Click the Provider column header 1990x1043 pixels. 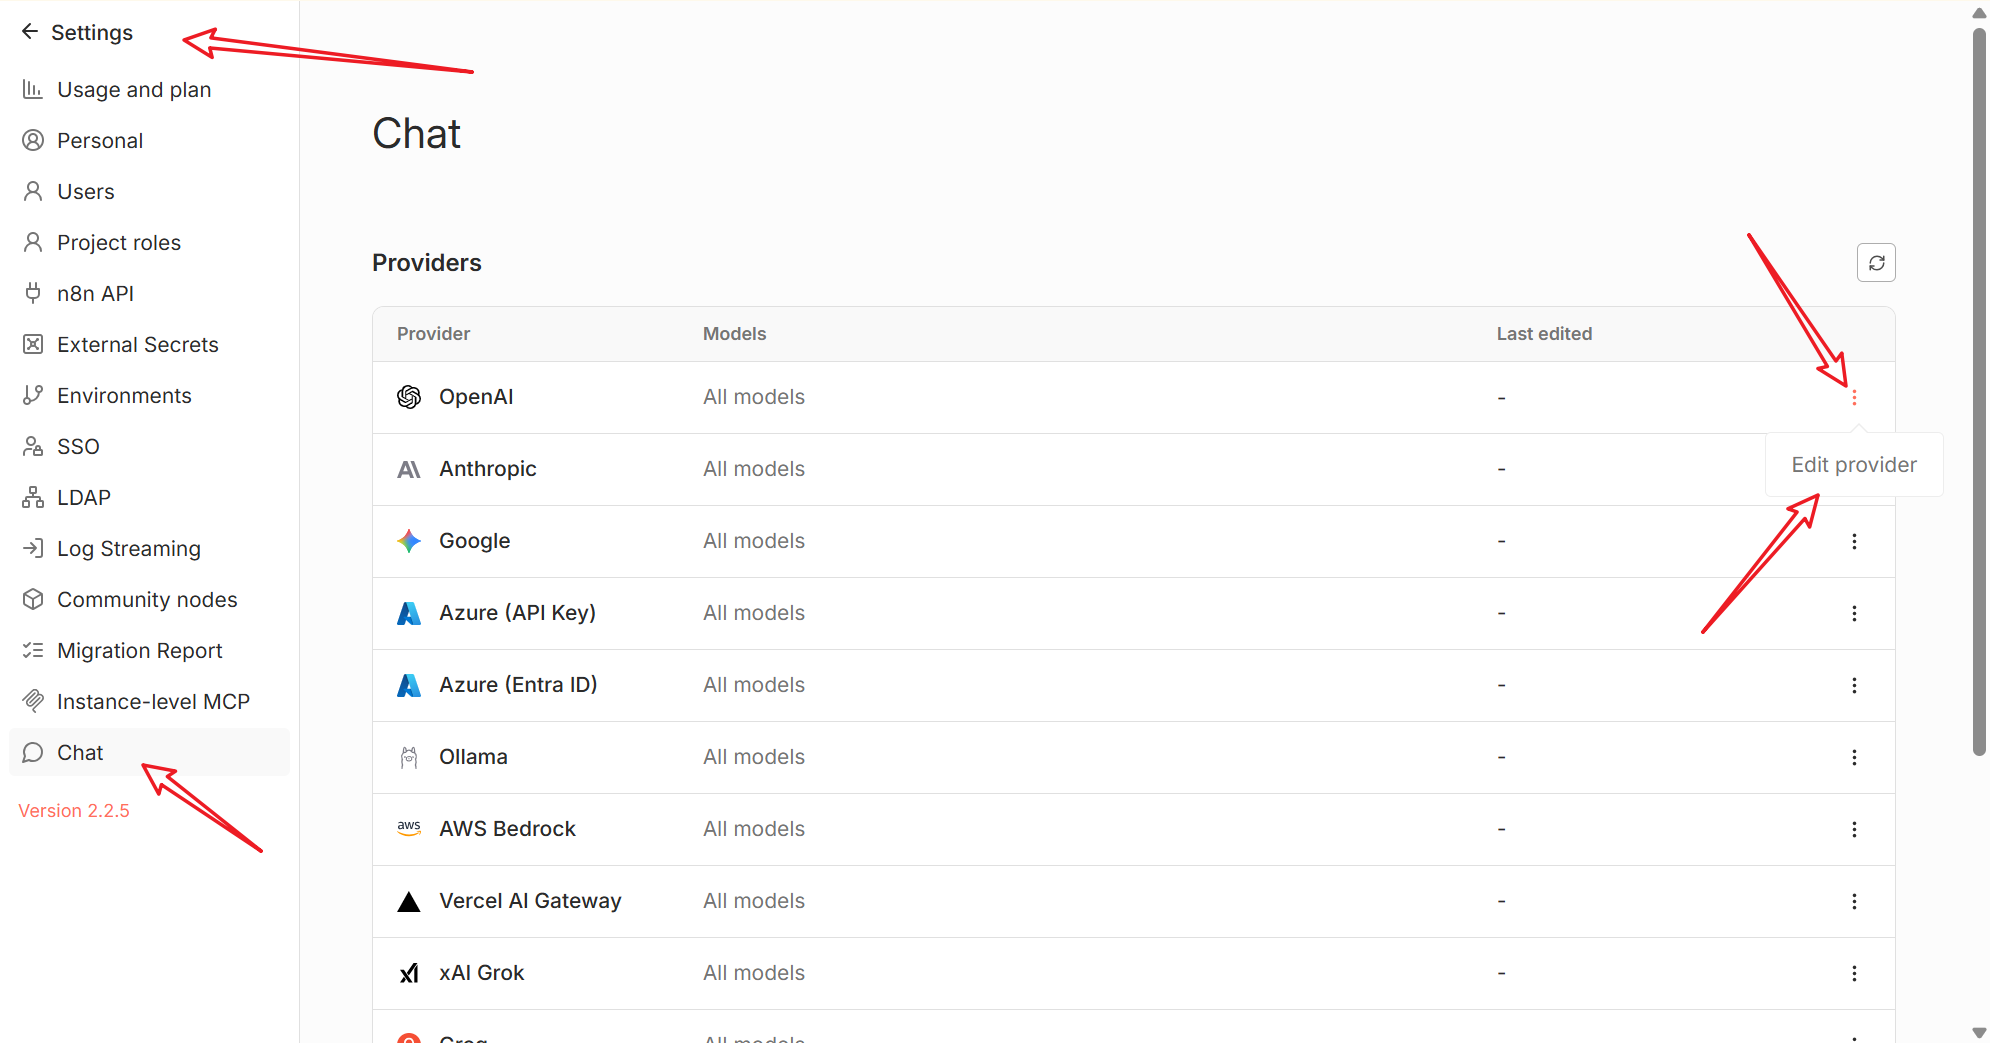click(433, 334)
